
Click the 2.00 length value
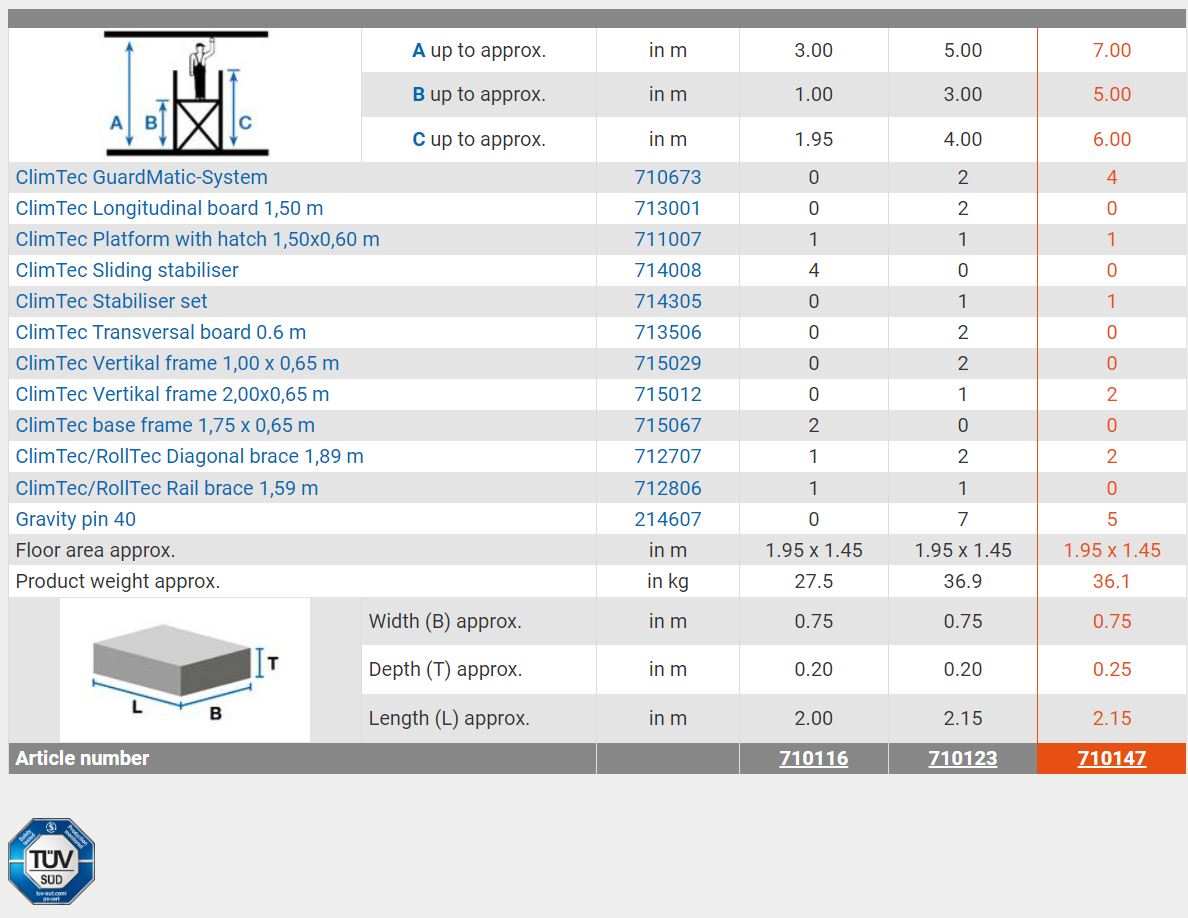pos(814,718)
